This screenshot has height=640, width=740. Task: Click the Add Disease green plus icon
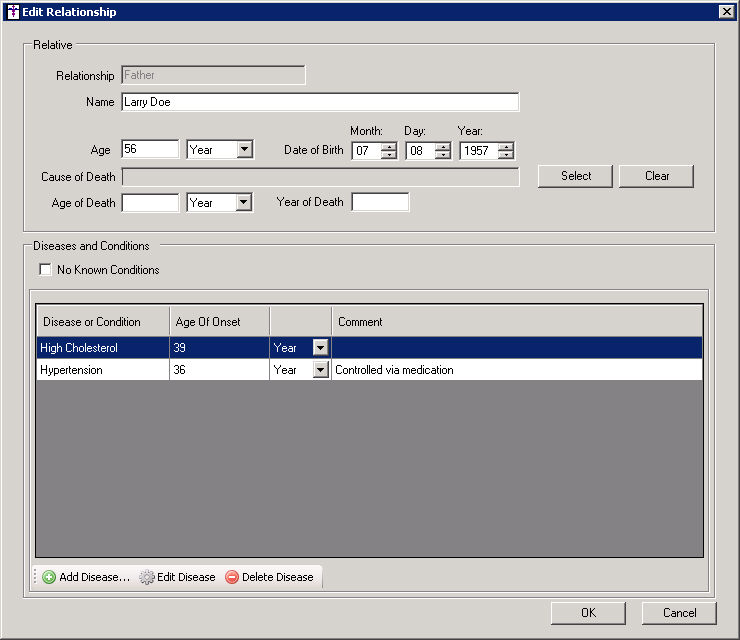(x=49, y=577)
